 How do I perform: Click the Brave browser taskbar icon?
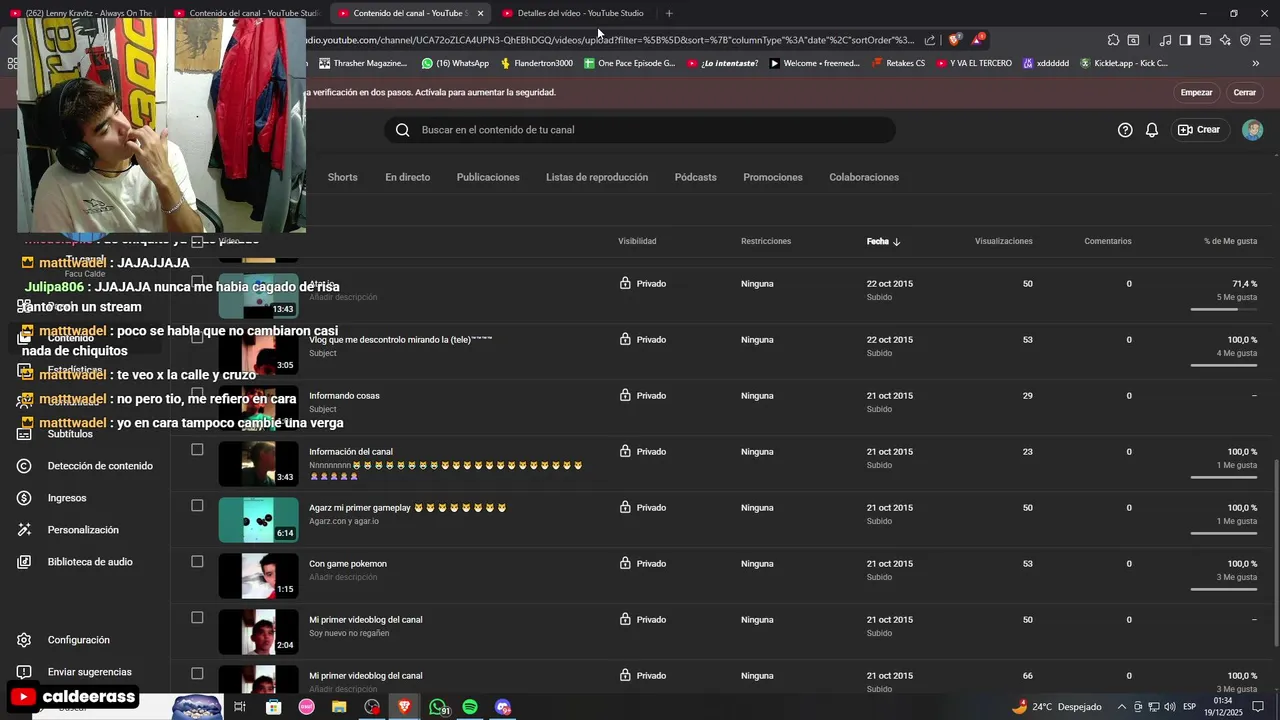405,707
